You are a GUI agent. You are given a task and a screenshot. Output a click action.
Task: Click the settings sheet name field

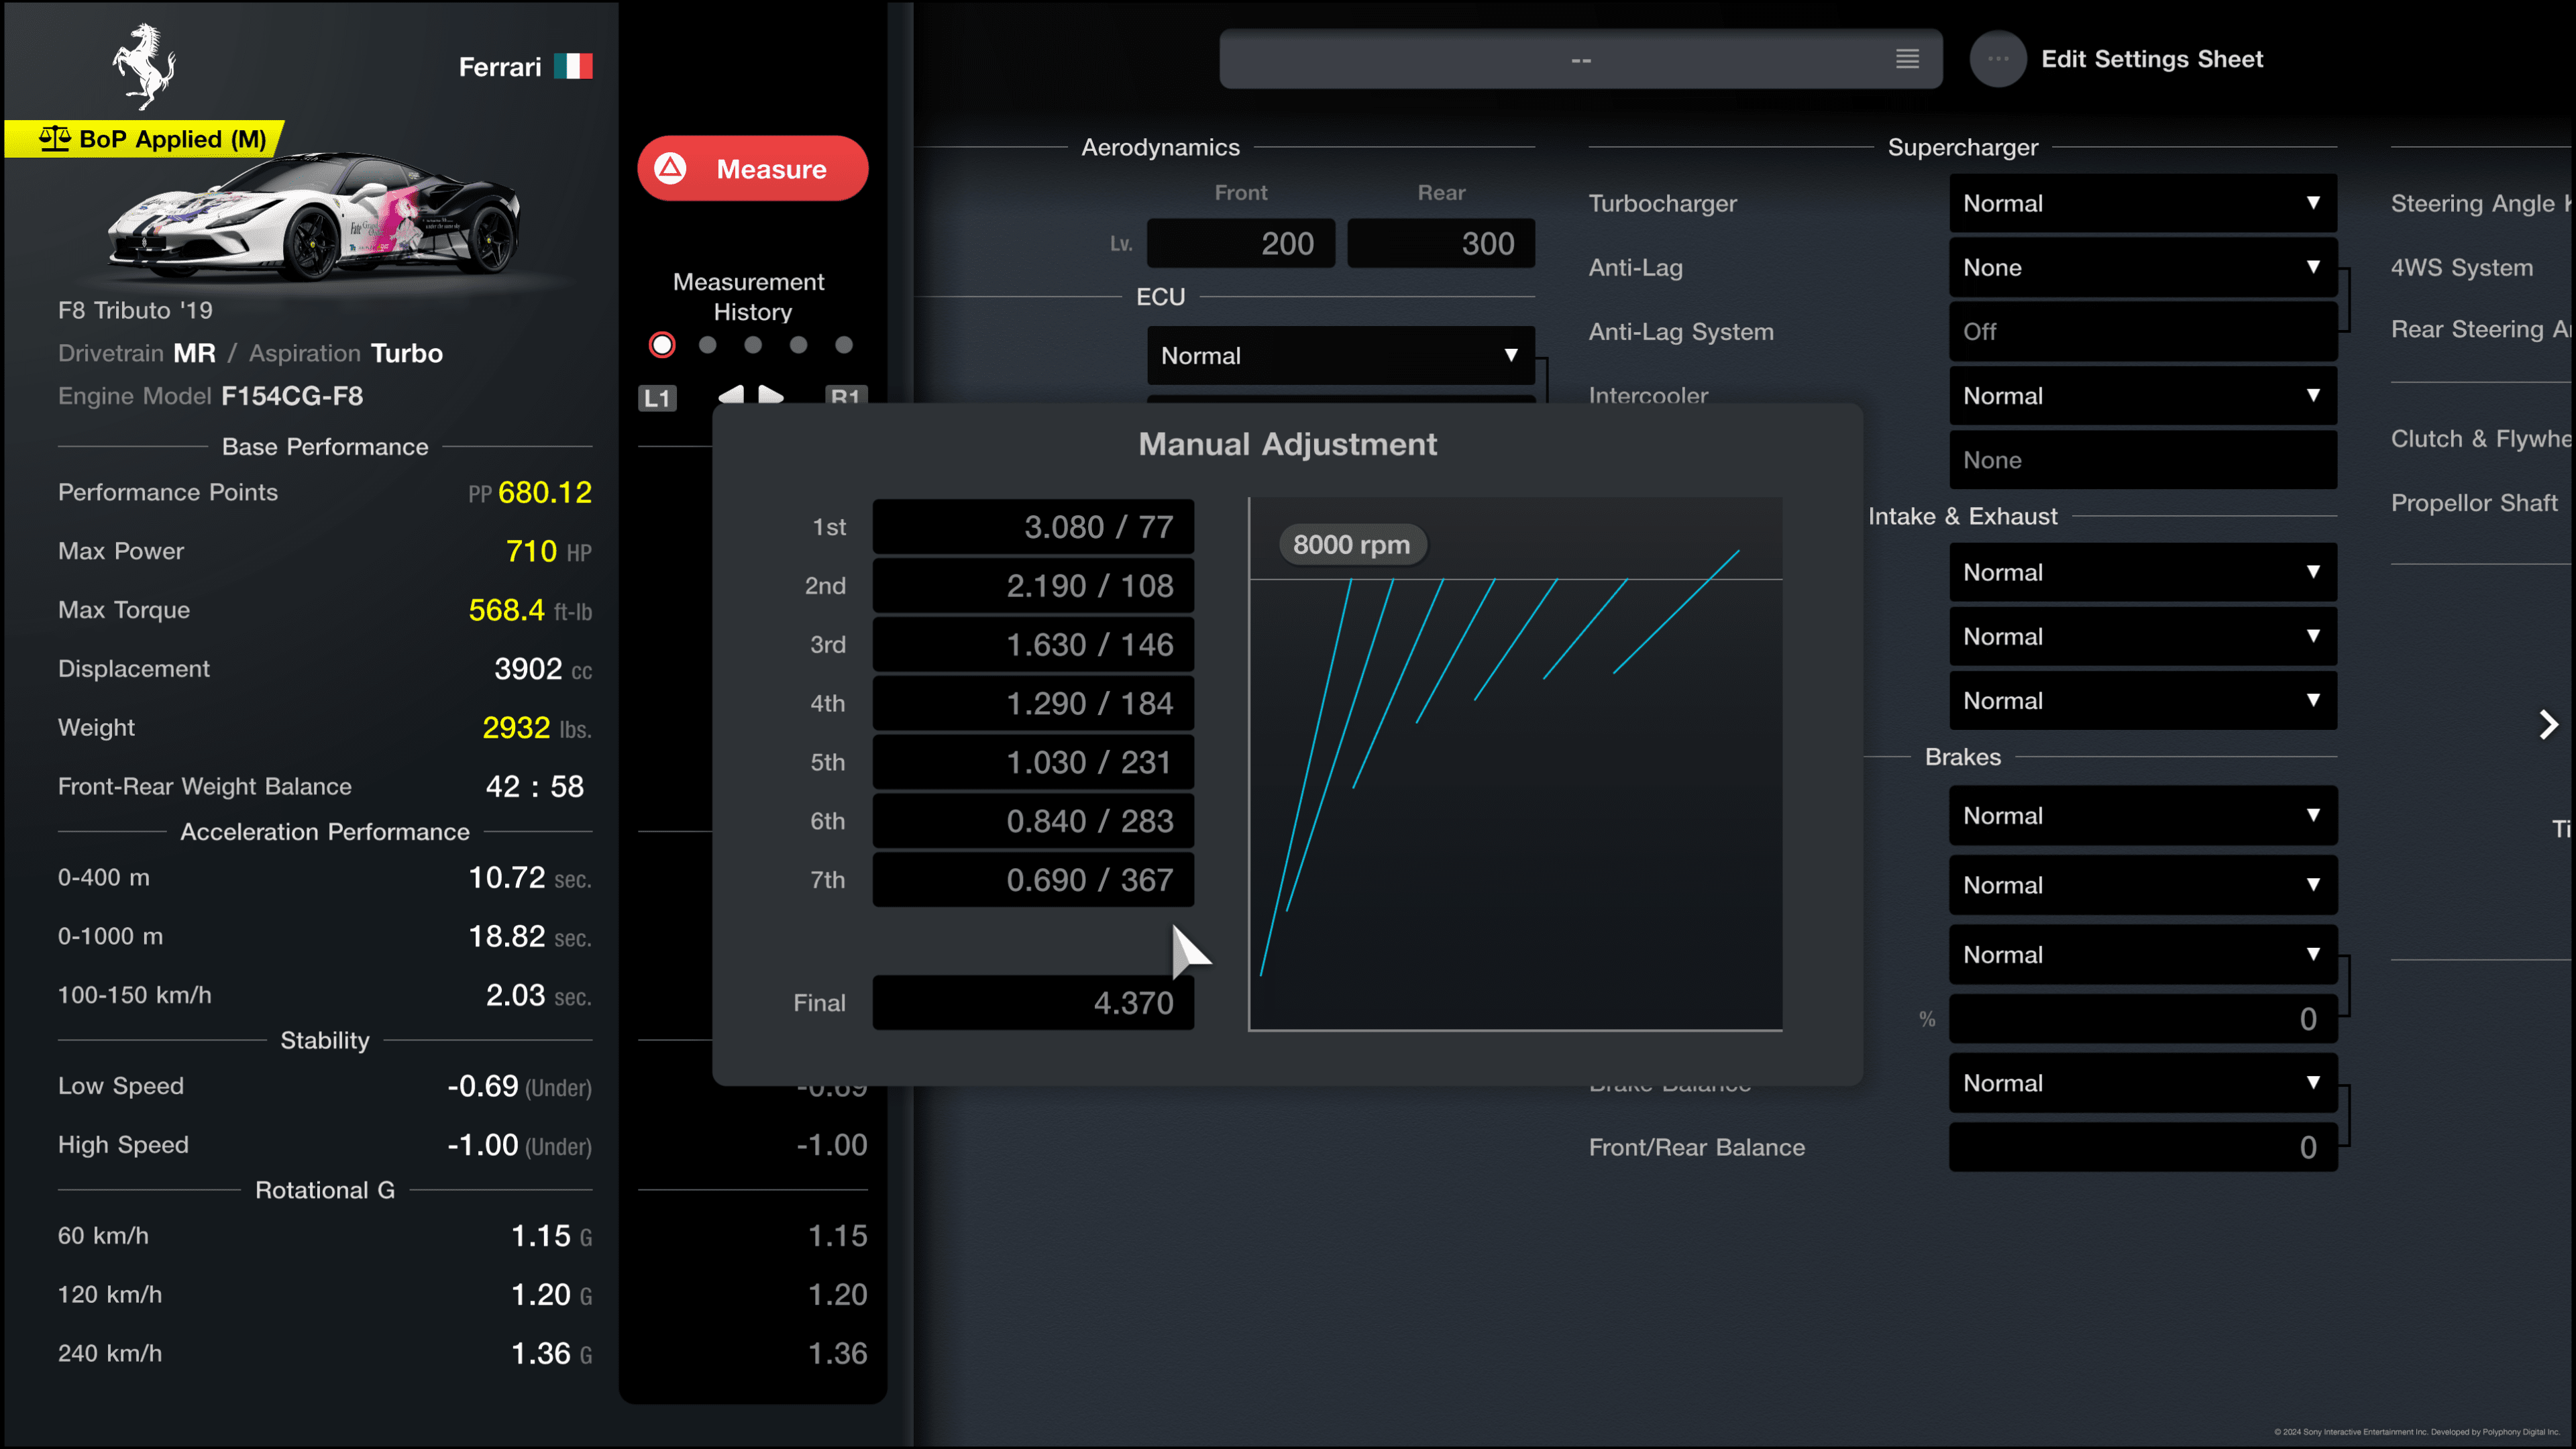pos(1580,59)
